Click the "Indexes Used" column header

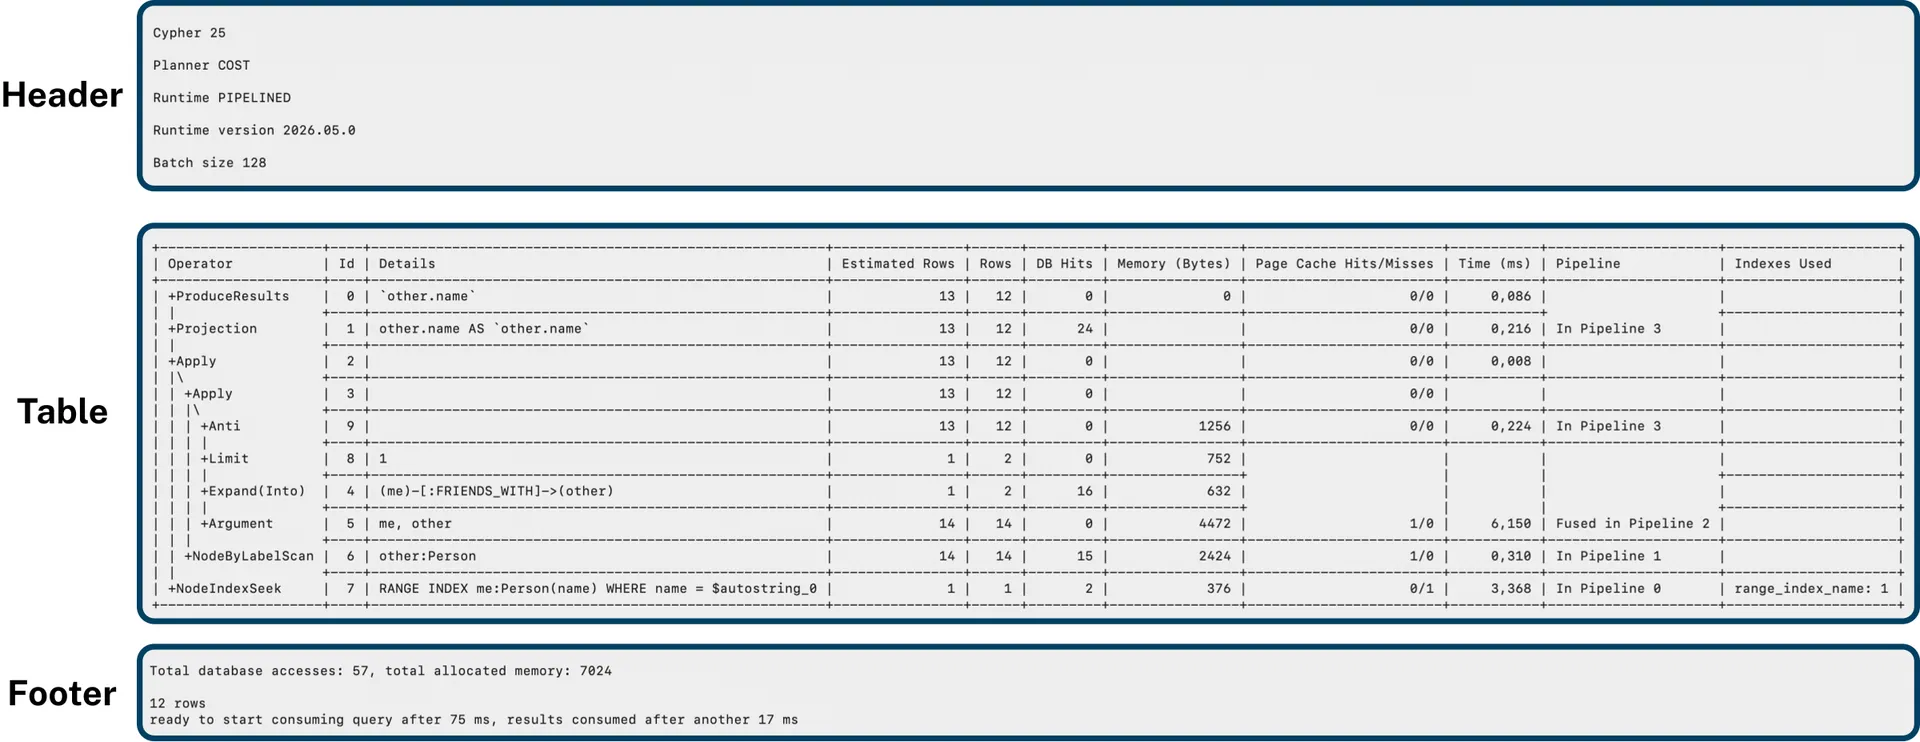pos(1783,264)
